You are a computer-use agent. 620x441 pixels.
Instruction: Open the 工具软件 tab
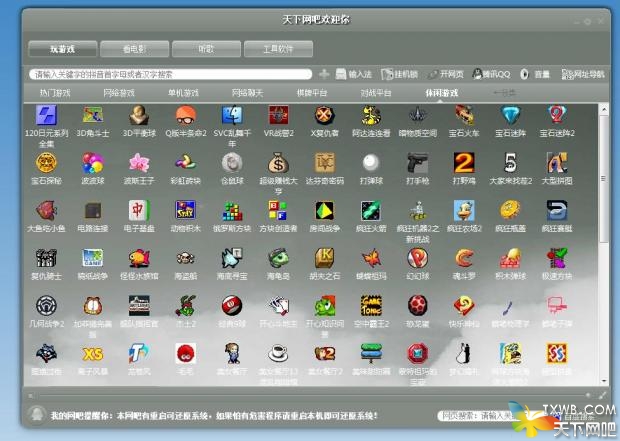click(278, 49)
